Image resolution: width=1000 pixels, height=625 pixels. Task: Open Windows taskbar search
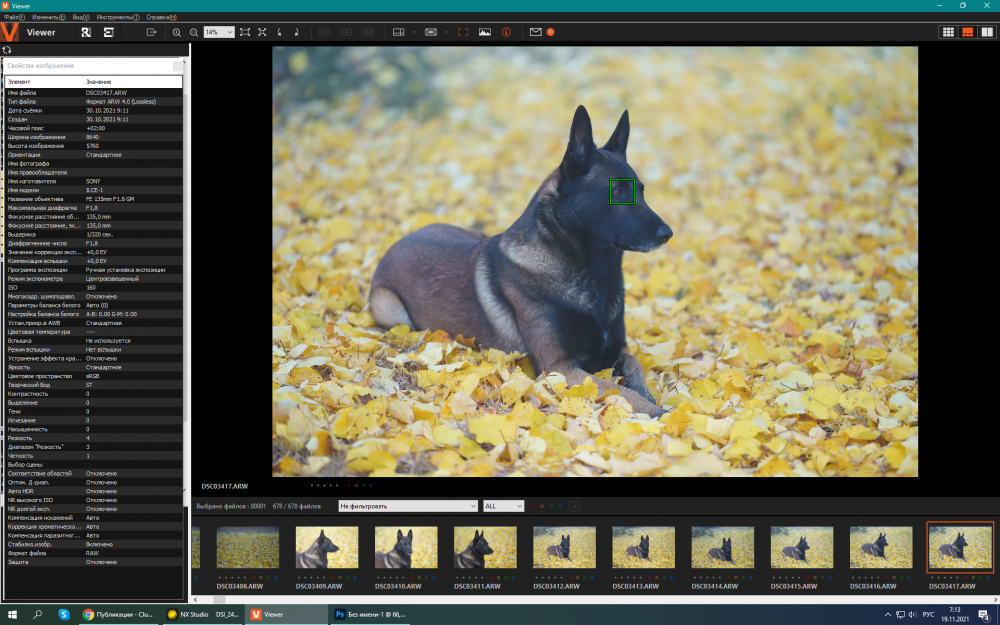38,615
